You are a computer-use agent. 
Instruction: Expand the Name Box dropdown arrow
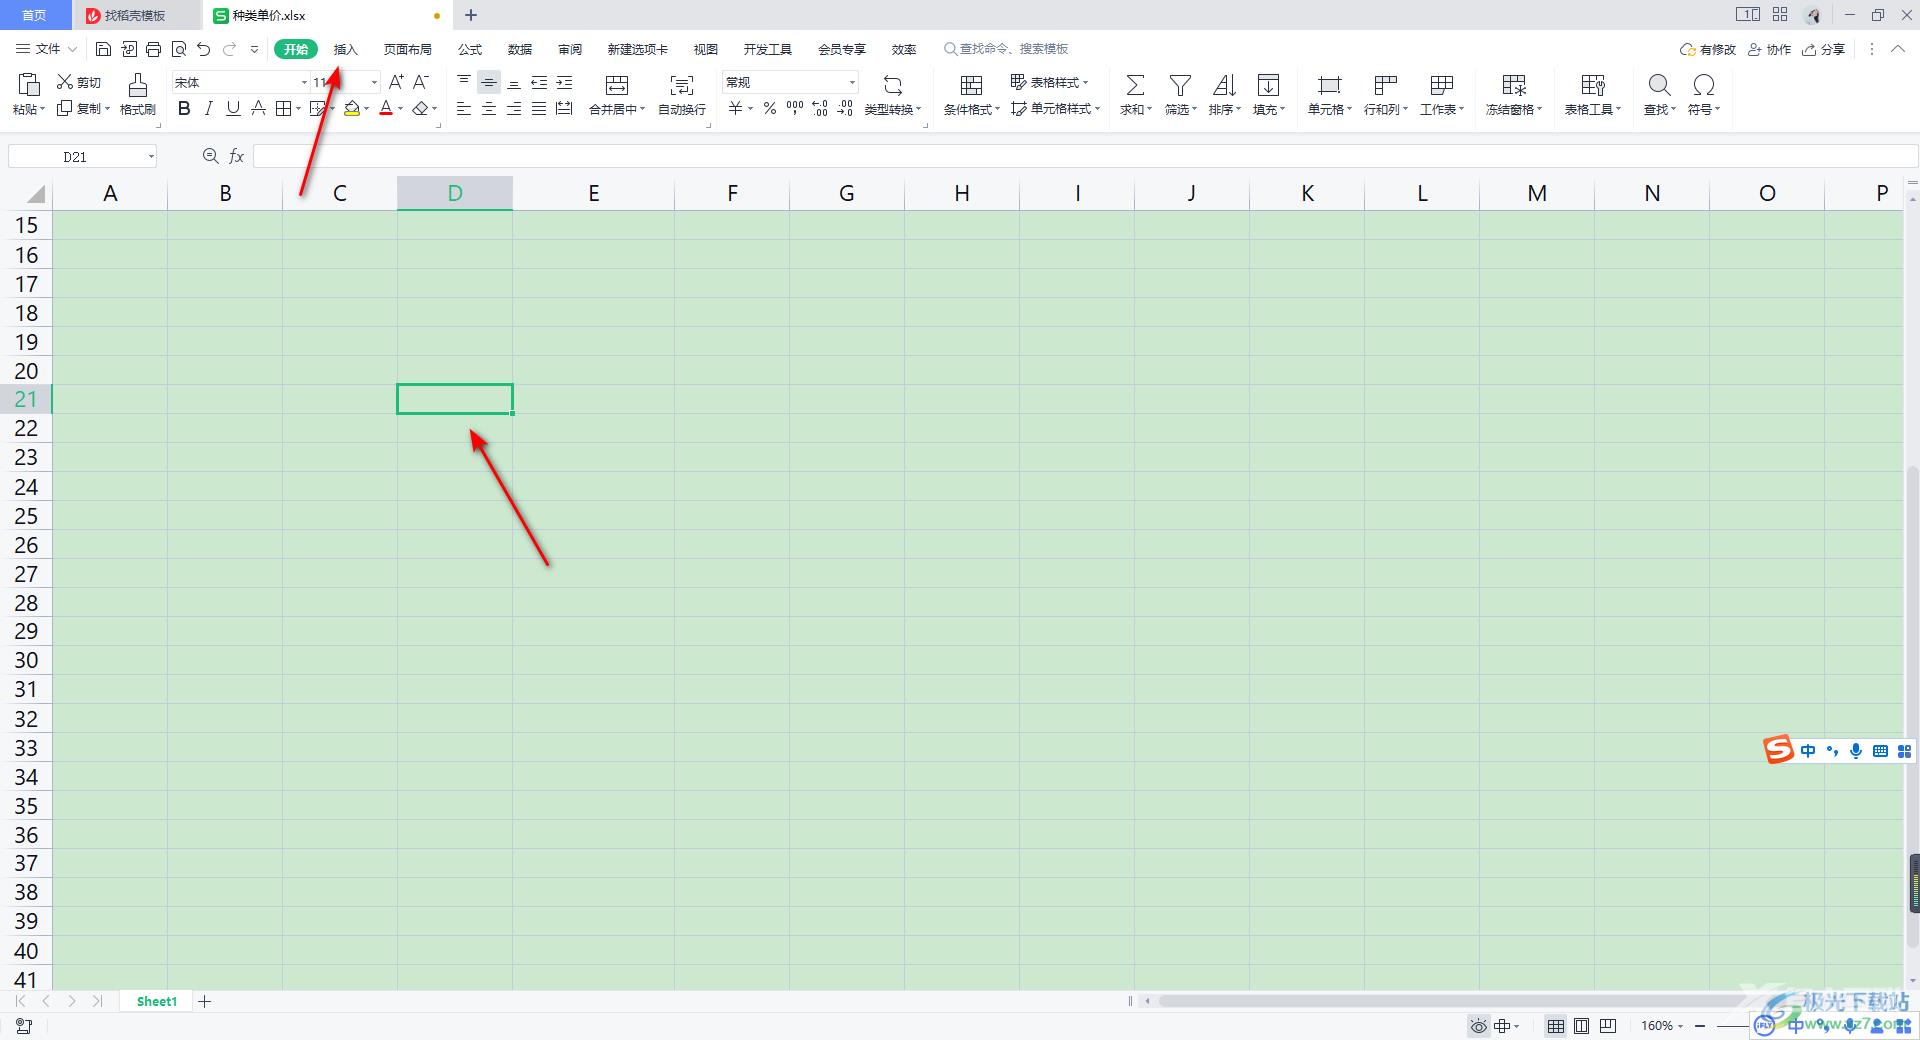(x=151, y=156)
